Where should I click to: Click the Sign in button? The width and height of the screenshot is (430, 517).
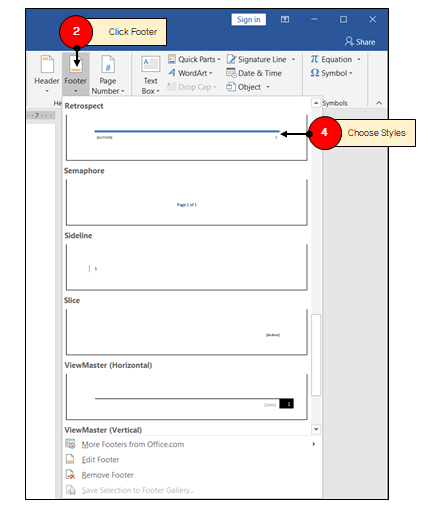click(x=249, y=20)
